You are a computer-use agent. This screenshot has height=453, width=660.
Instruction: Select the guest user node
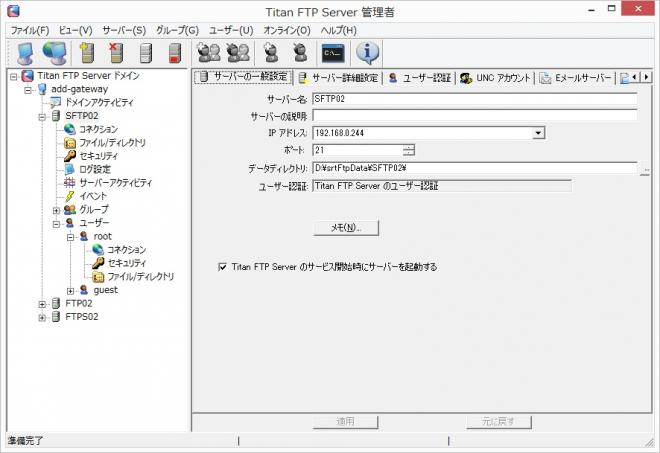click(105, 290)
